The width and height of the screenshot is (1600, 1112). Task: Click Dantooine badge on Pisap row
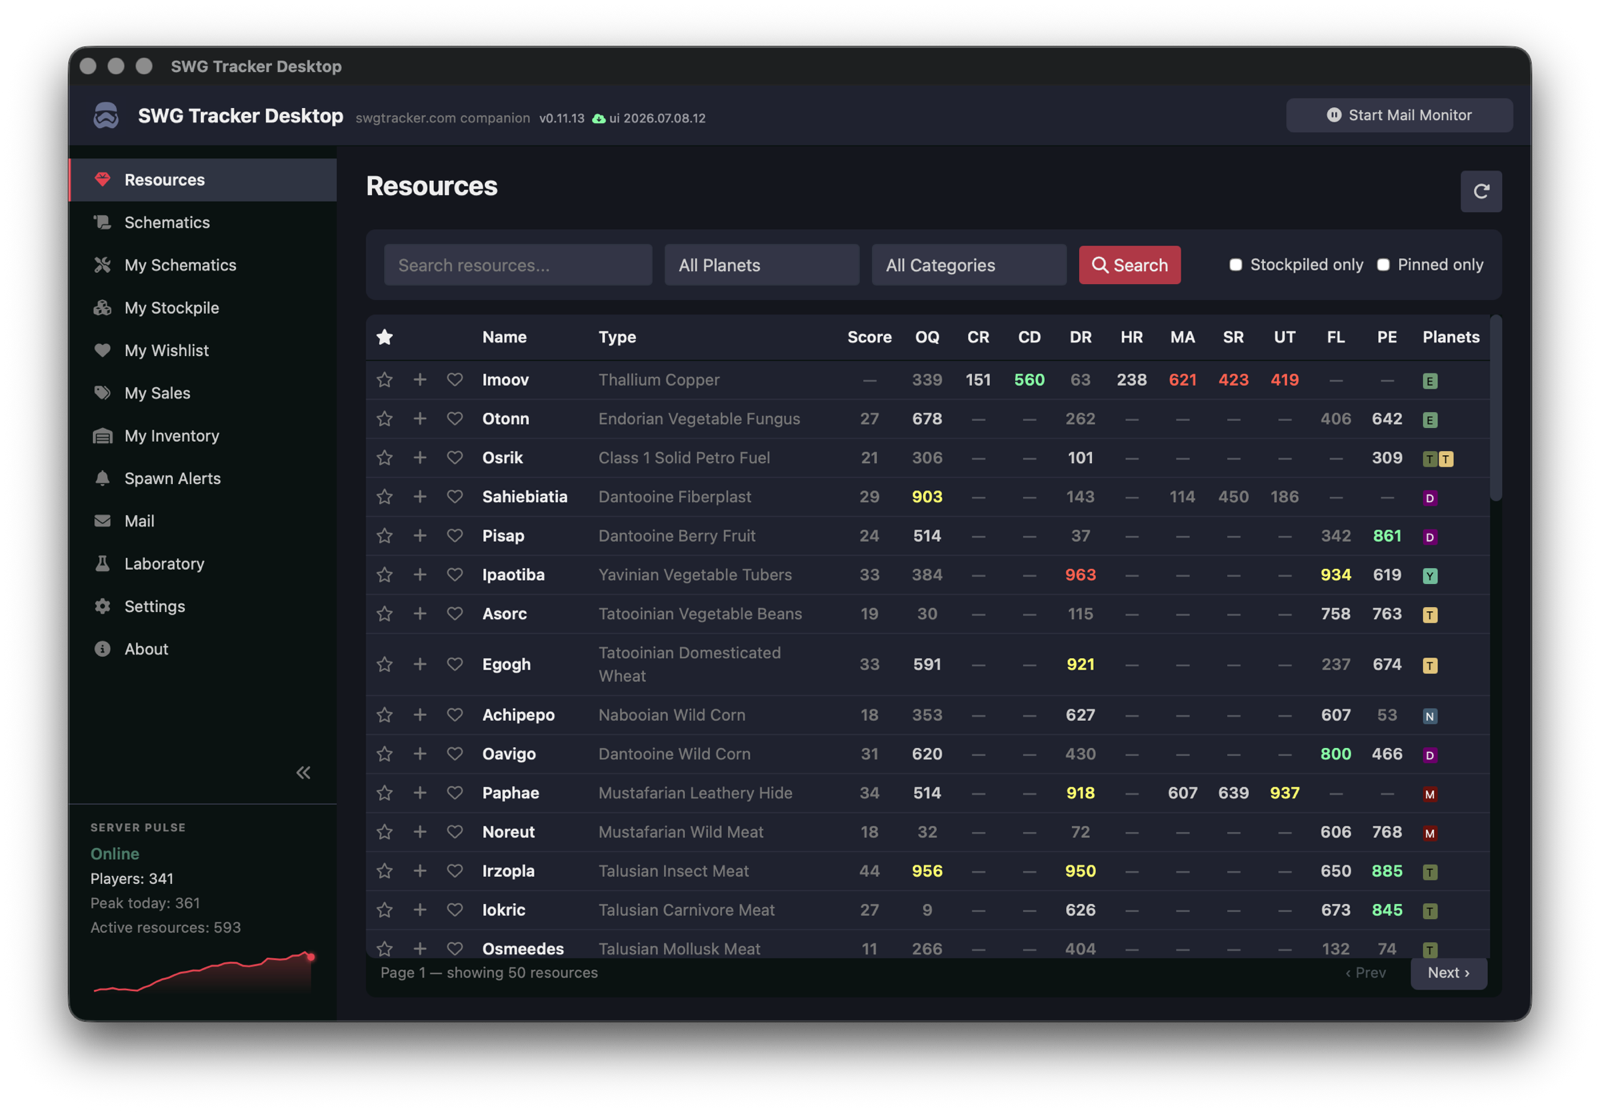[x=1430, y=537]
